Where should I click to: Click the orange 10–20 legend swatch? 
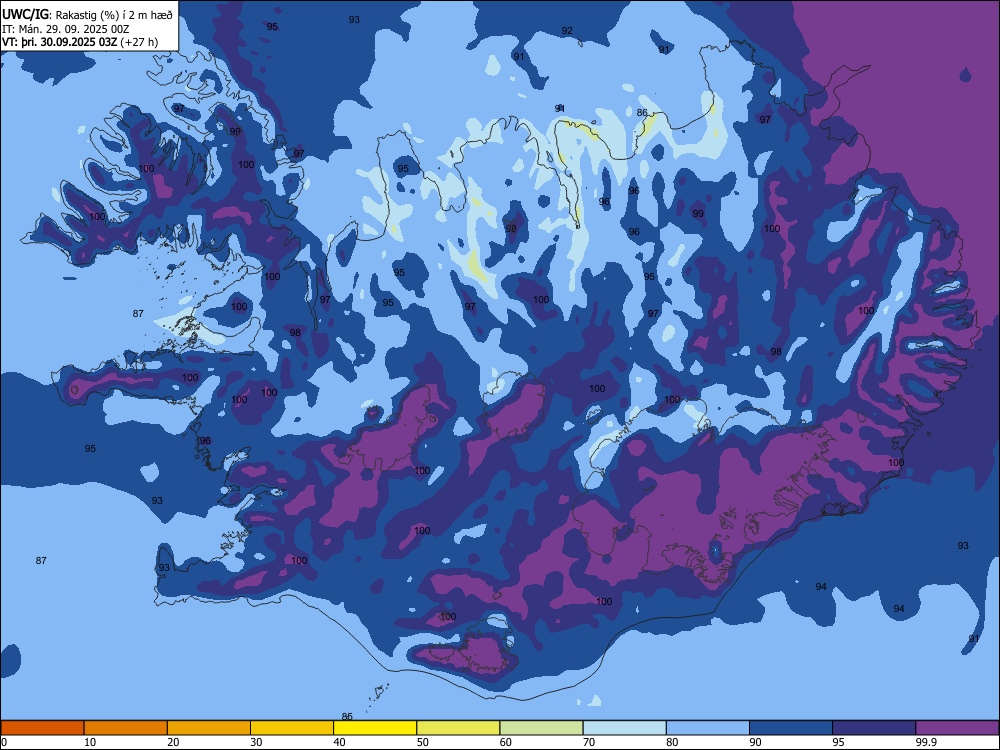point(126,728)
